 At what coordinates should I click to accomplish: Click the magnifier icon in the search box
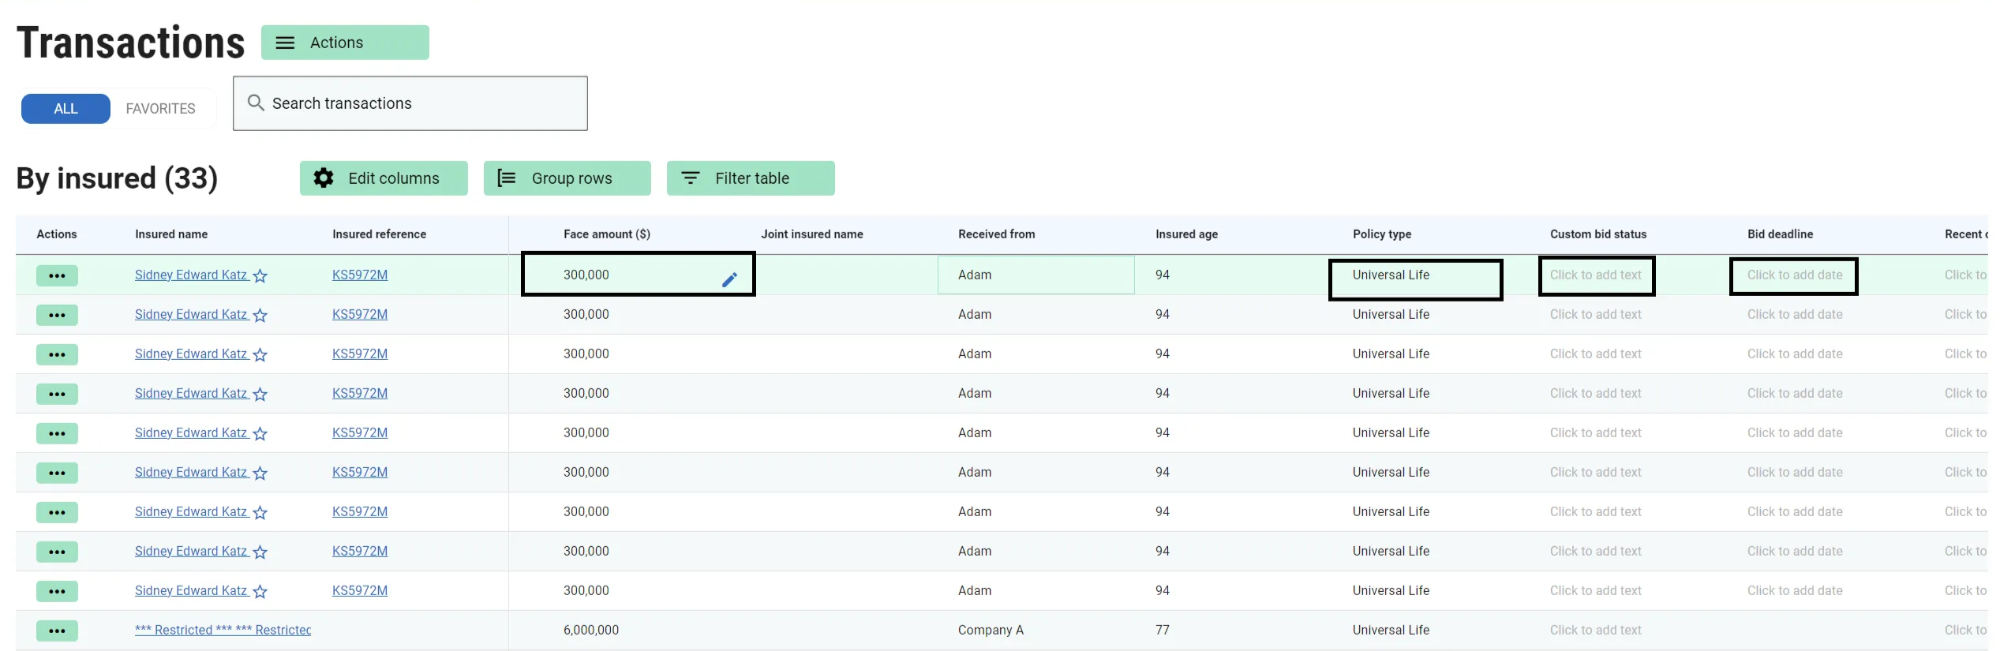point(256,103)
